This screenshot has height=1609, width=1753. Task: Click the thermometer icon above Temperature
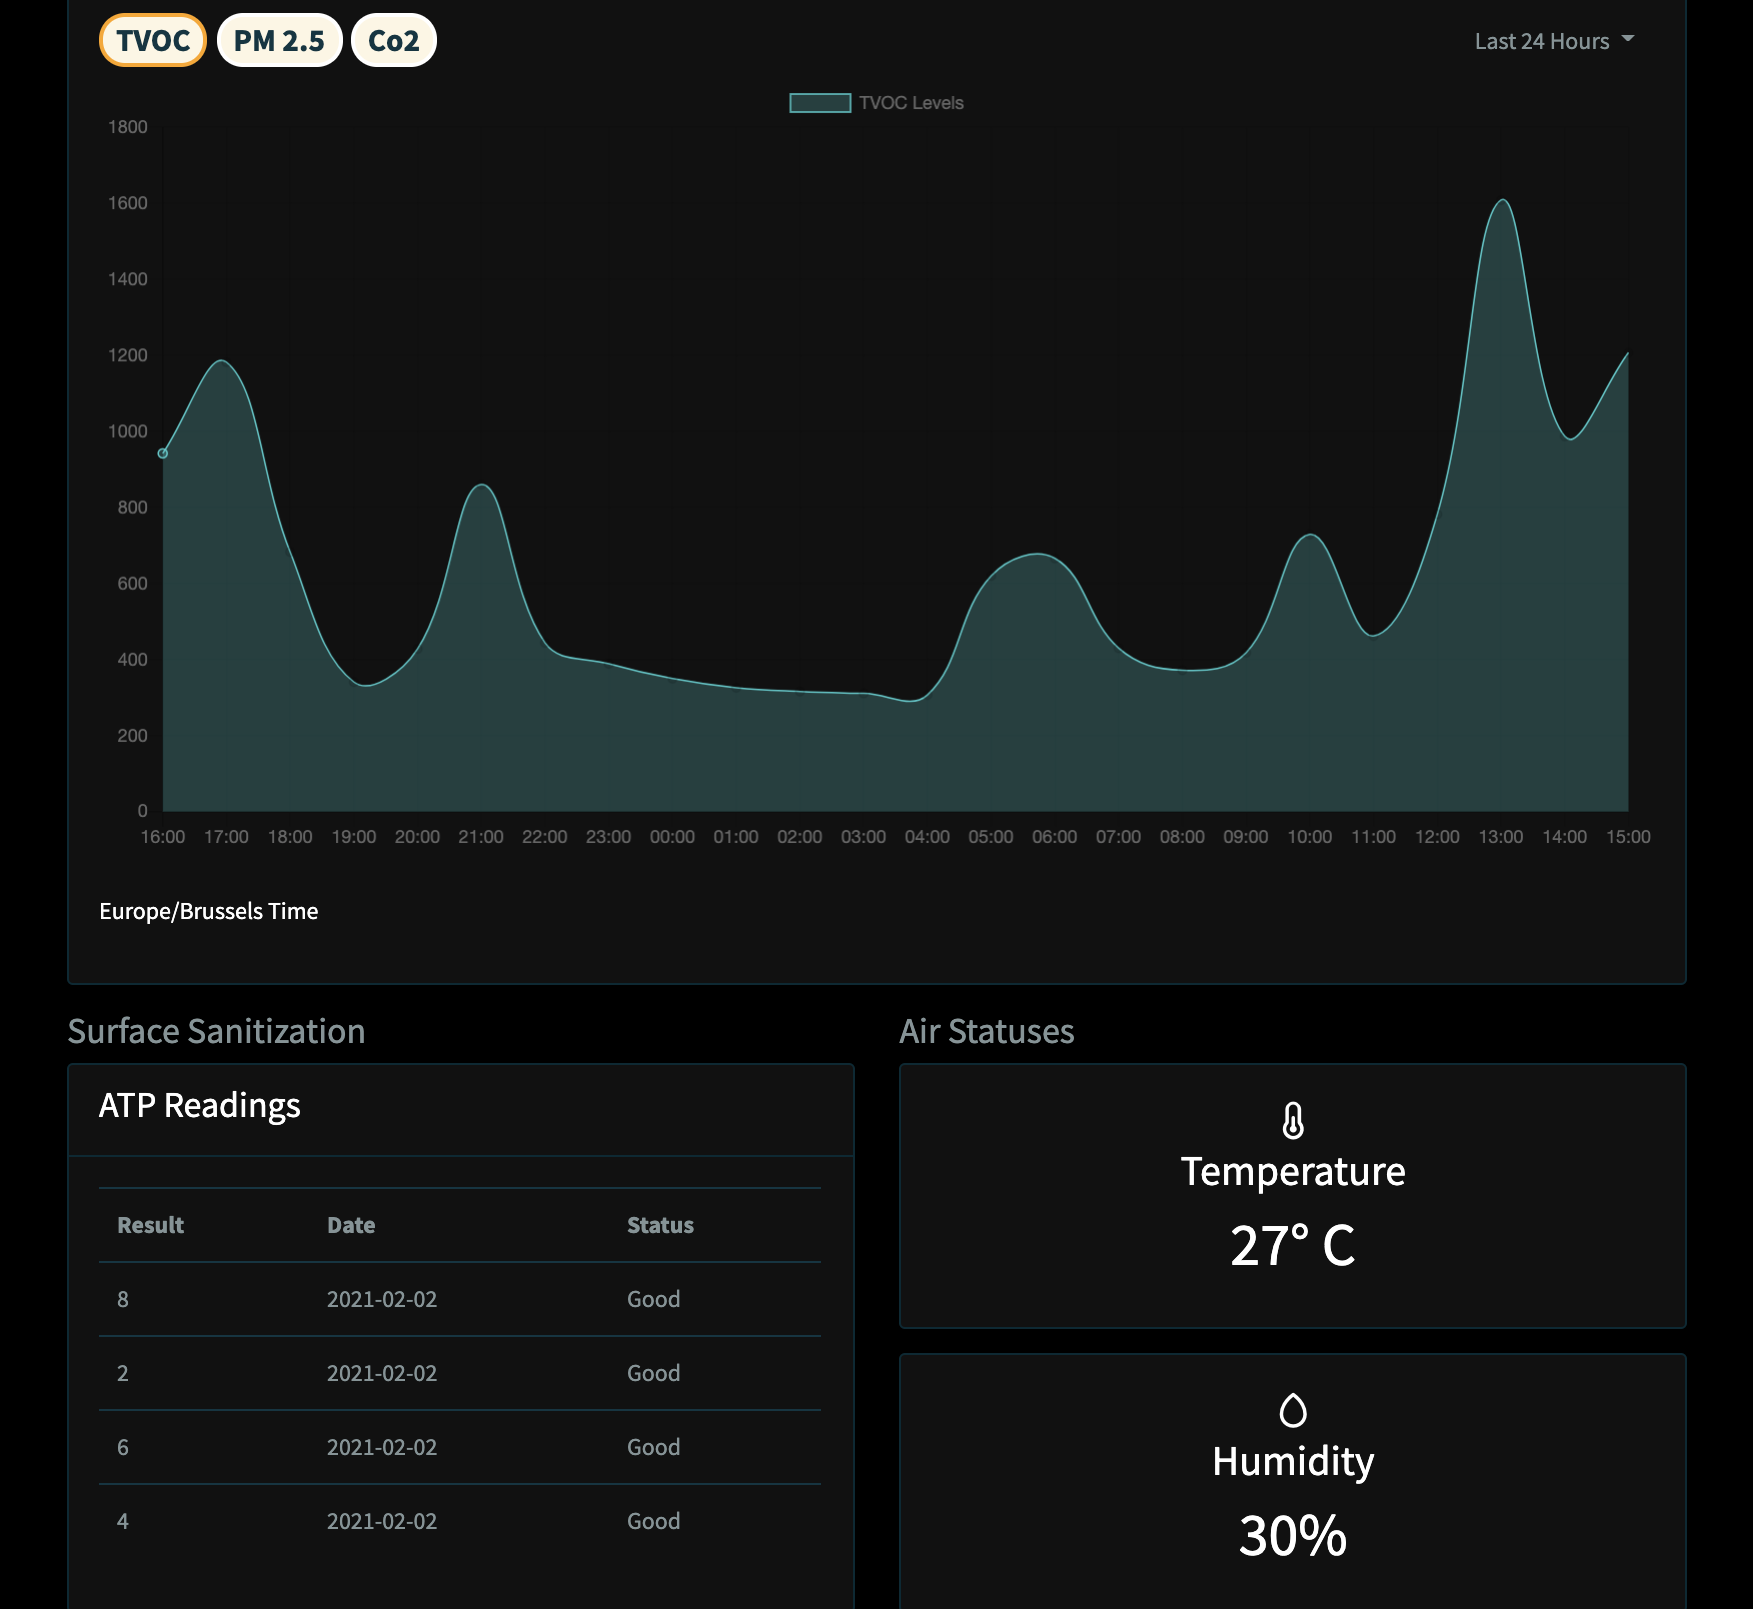pyautogui.click(x=1293, y=1120)
